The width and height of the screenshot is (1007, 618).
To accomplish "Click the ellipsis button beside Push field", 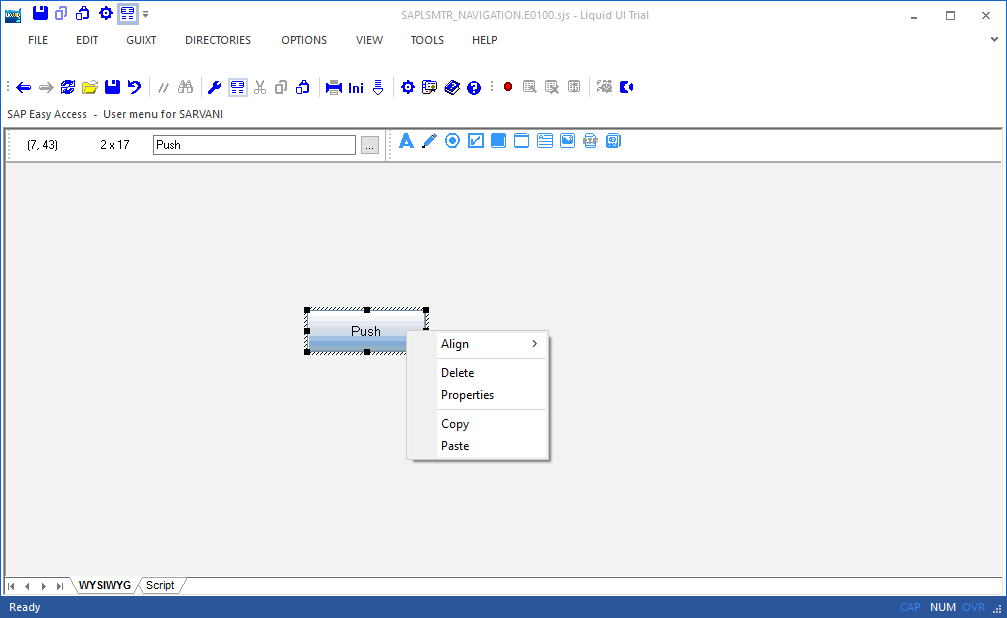I will point(370,145).
